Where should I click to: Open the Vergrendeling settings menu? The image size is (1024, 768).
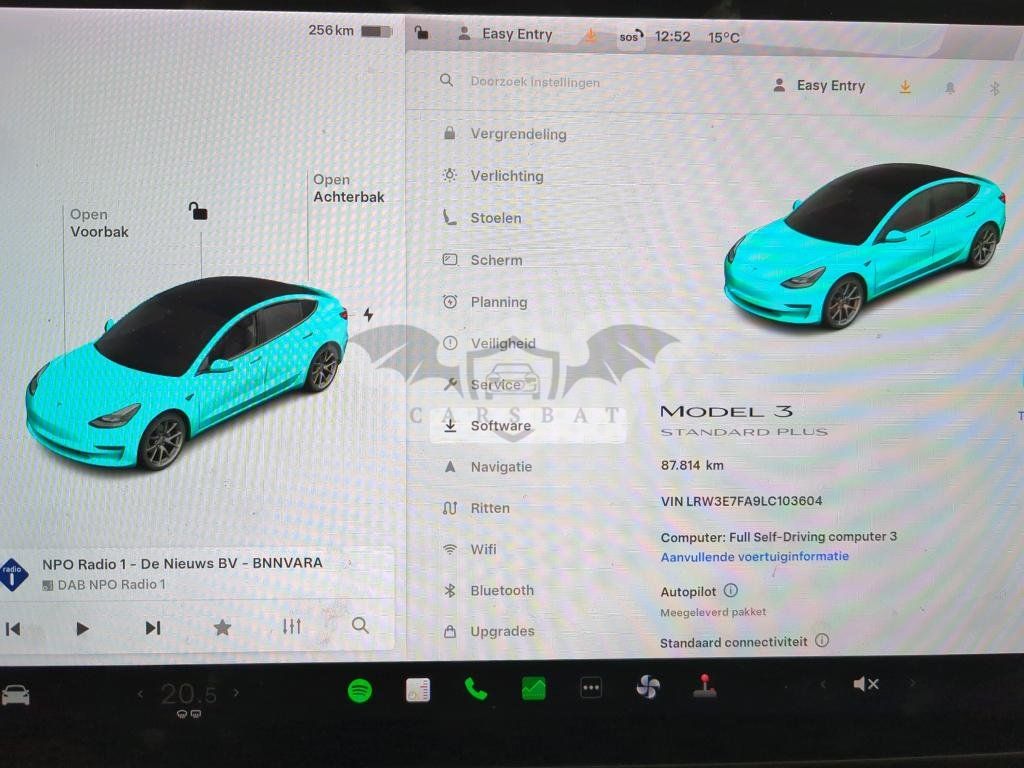coord(505,134)
